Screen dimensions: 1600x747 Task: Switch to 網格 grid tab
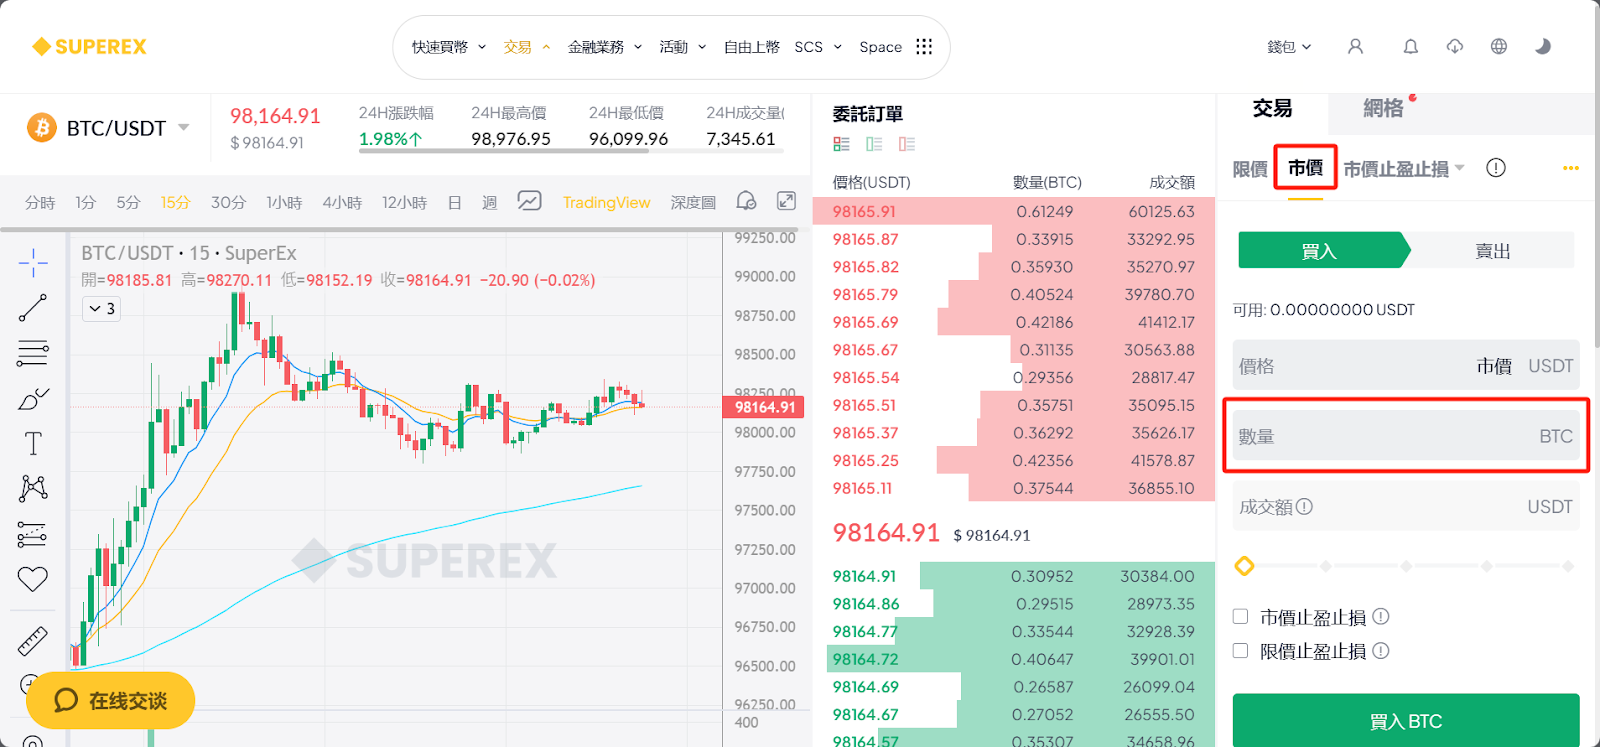pyautogui.click(x=1383, y=108)
